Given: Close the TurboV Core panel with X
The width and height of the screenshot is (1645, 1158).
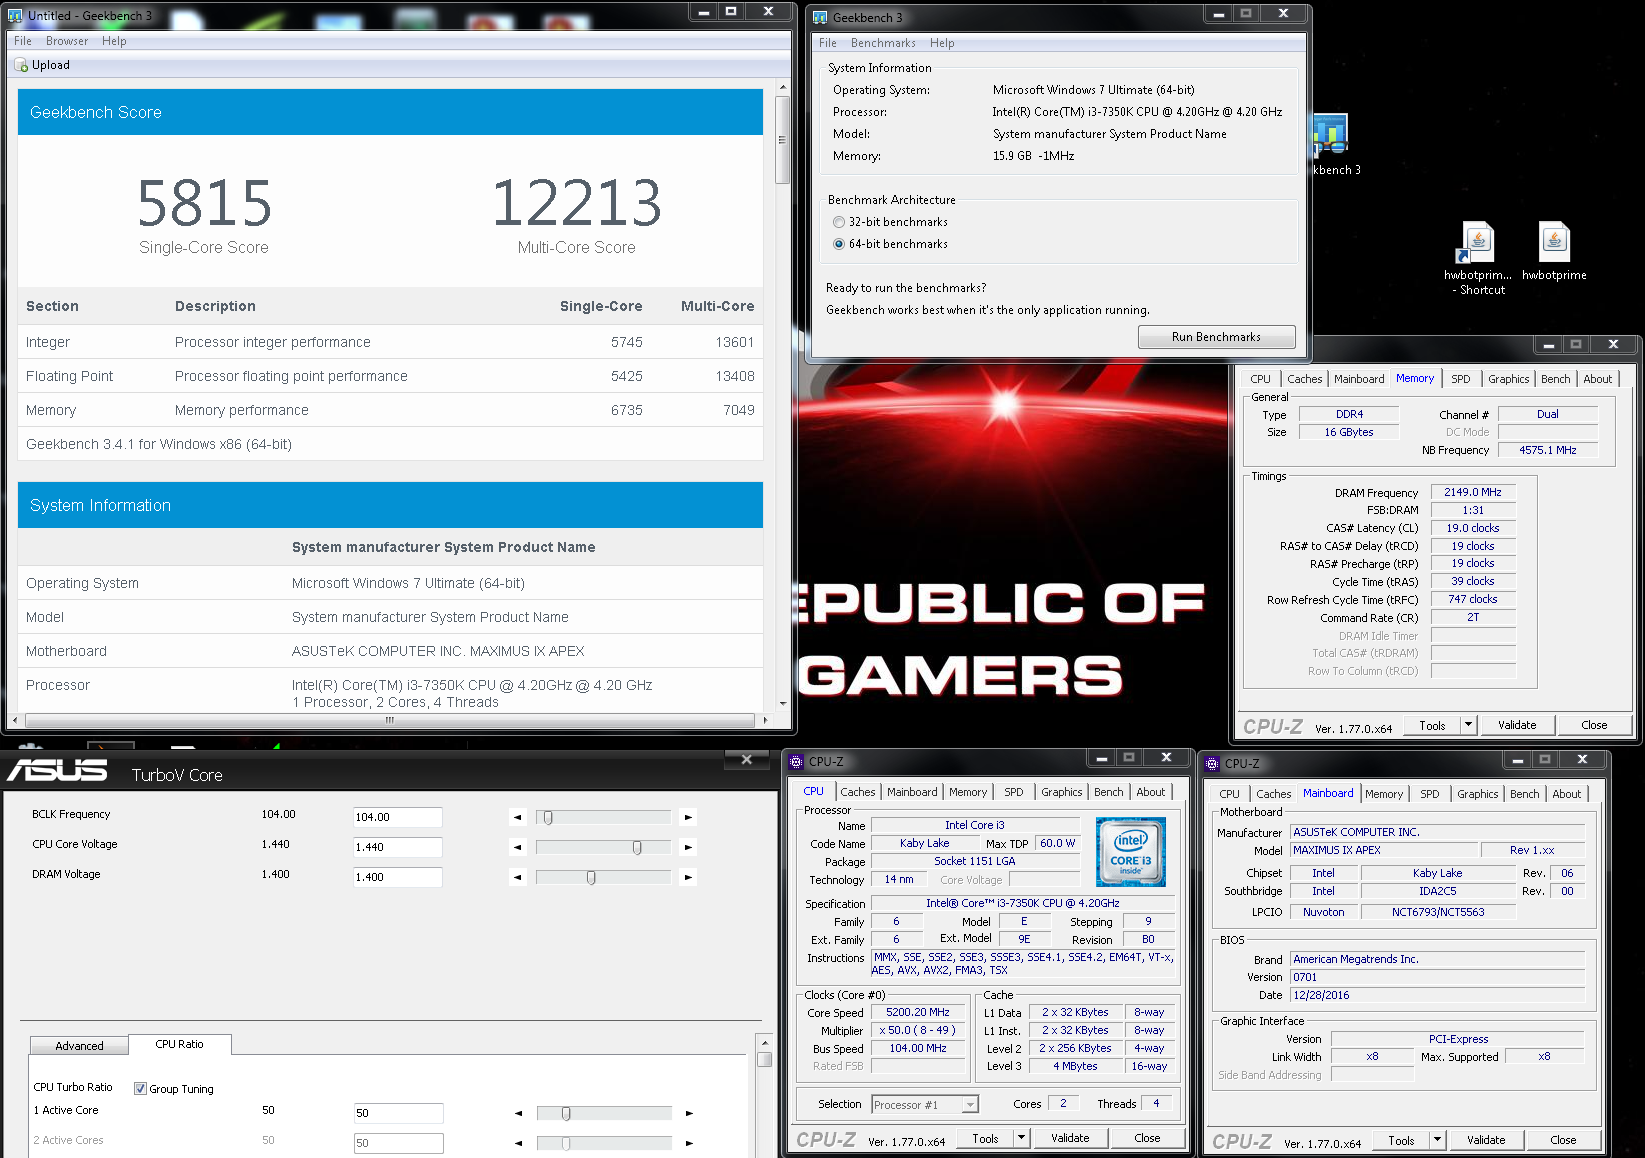Looking at the screenshot, I should (746, 760).
